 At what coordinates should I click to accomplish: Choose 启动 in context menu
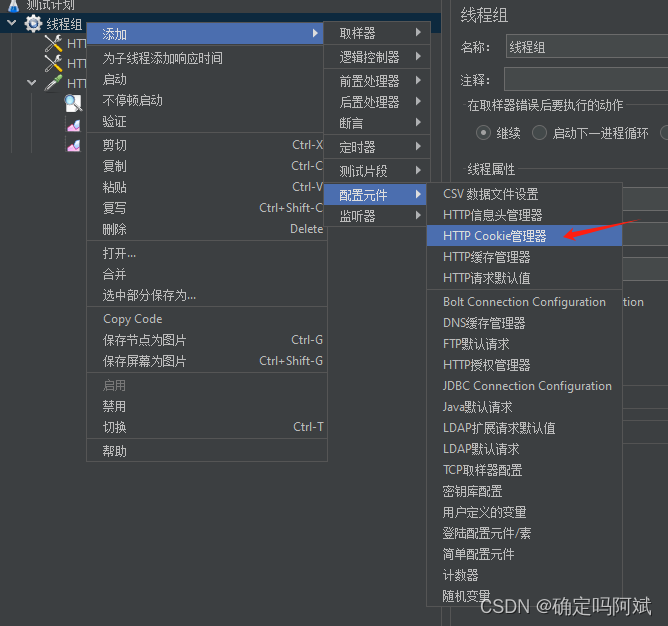tap(206, 80)
